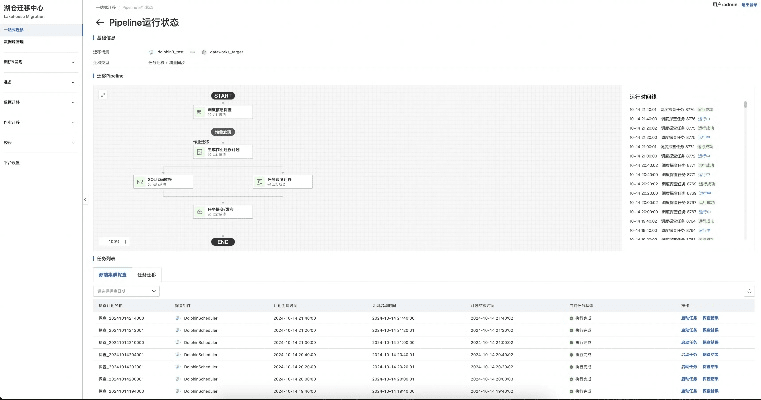The height and width of the screenshot is (400, 761).
Task: Click the scrollbar of the run log panel
Action: point(745,105)
